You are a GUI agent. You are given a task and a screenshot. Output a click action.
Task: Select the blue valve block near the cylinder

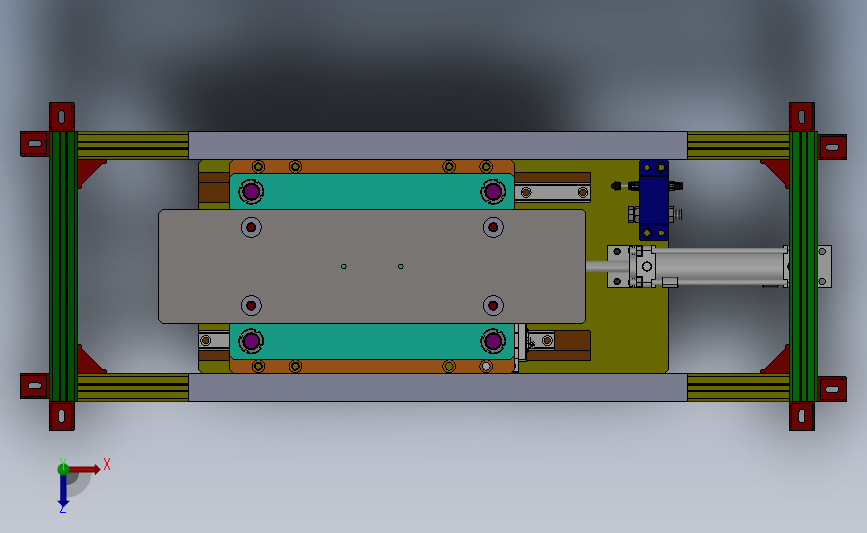pos(654,200)
